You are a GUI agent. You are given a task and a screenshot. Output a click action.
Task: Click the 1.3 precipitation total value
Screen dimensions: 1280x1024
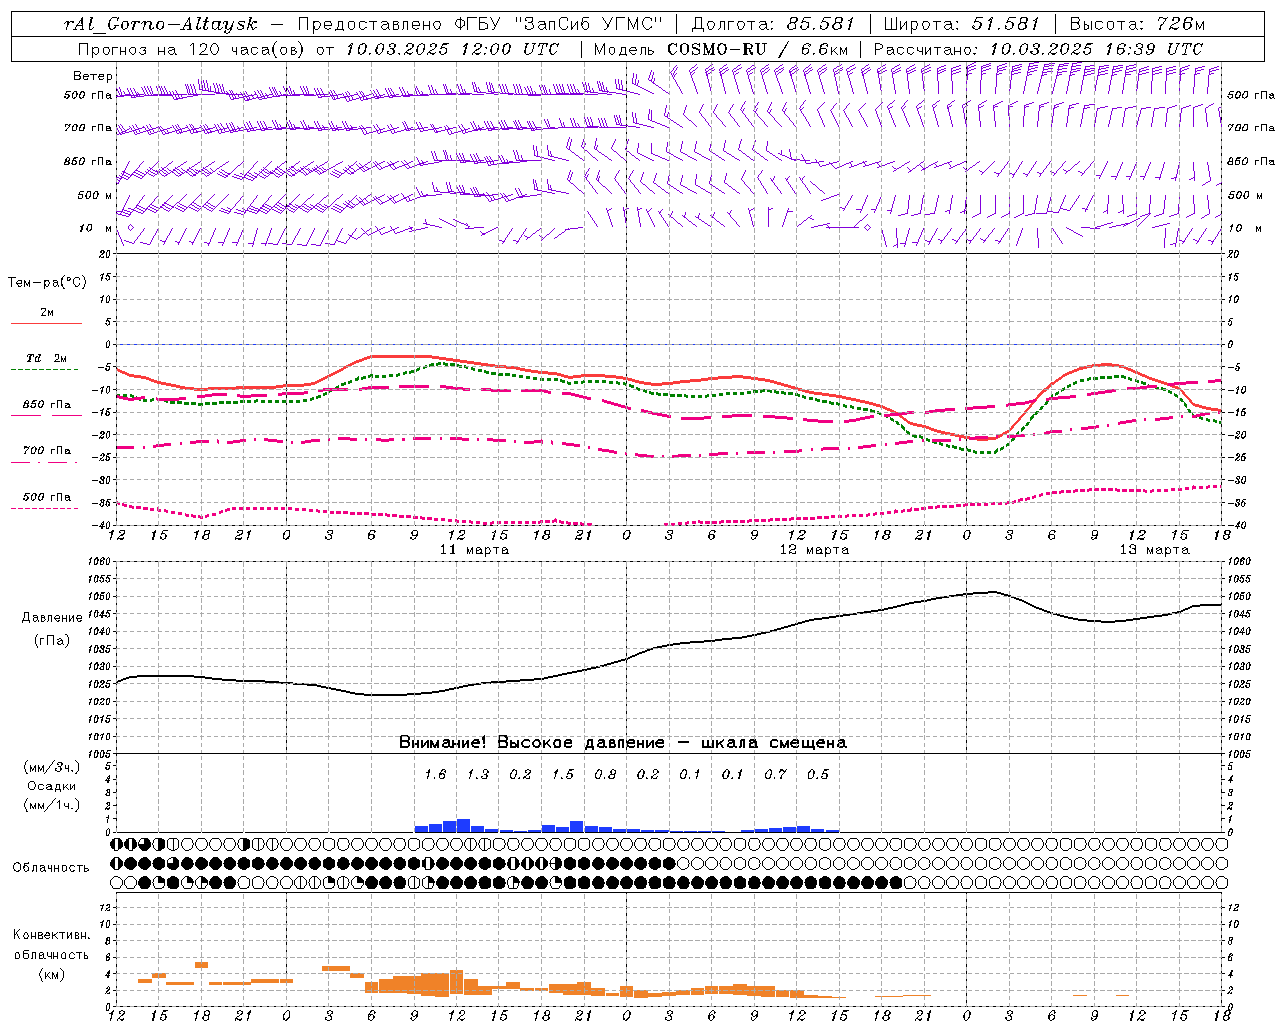478,774
